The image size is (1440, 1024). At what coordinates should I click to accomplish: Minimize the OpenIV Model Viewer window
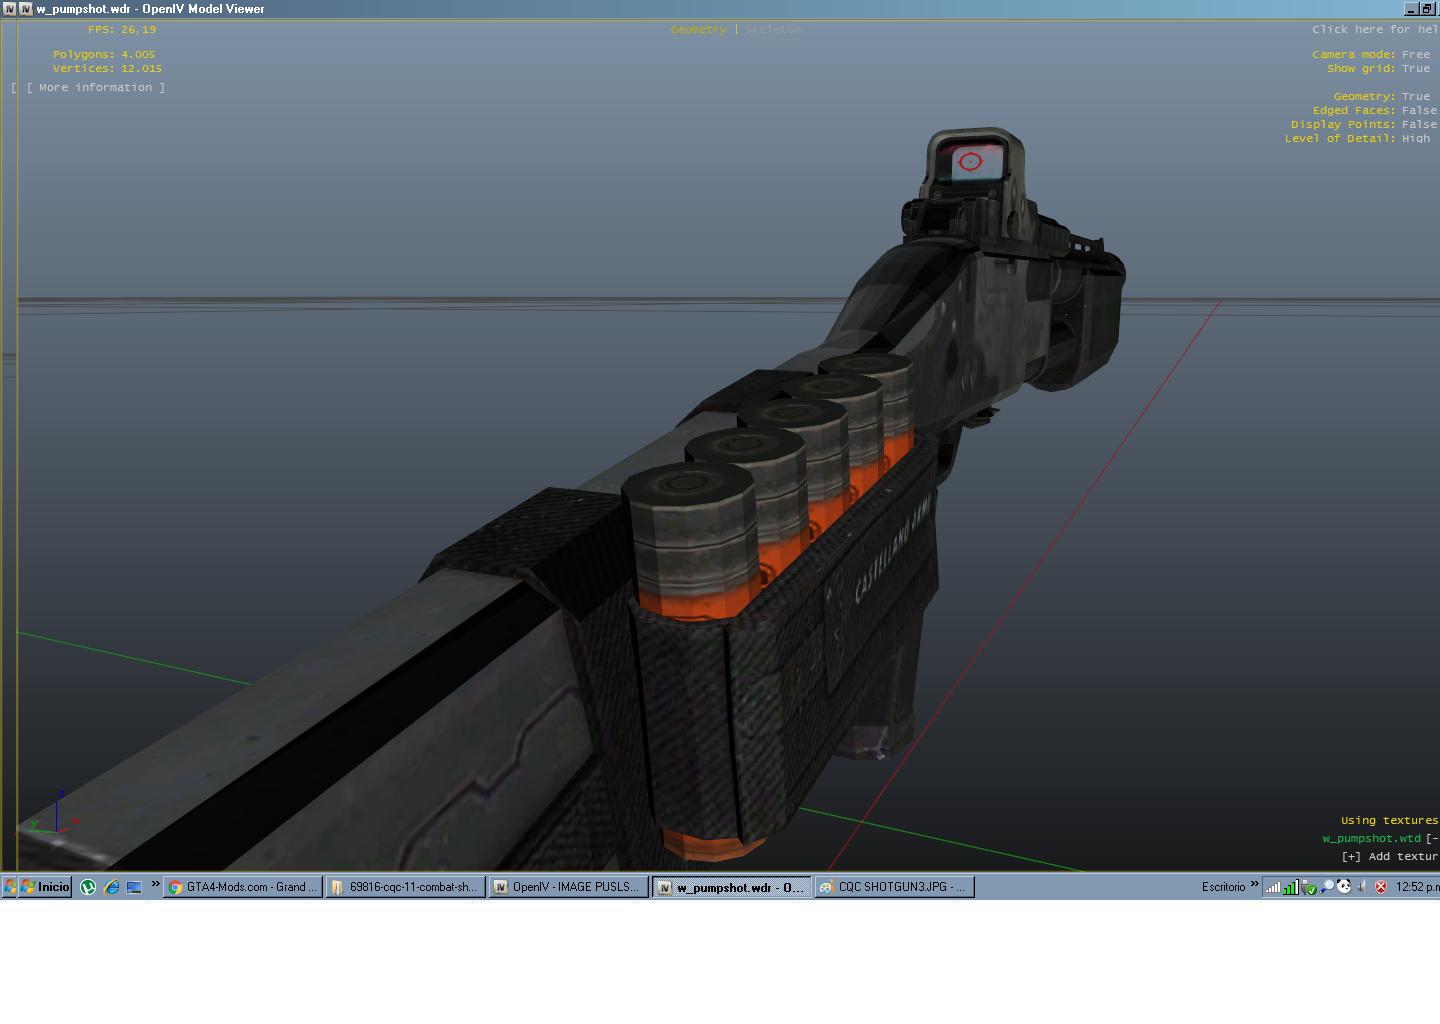click(1411, 8)
